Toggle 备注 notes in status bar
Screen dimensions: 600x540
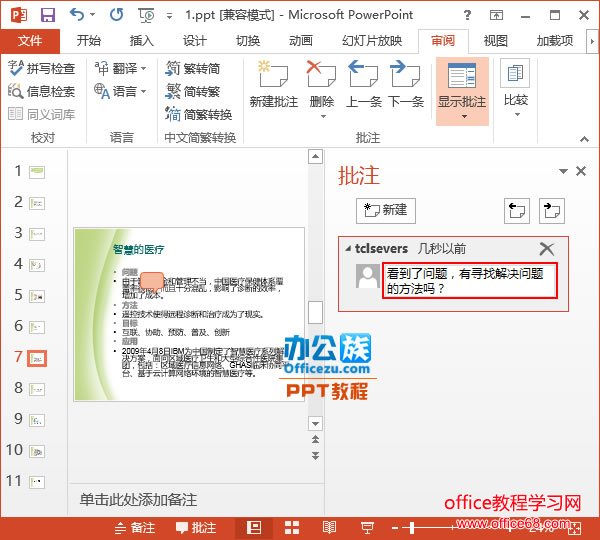[x=135, y=528]
